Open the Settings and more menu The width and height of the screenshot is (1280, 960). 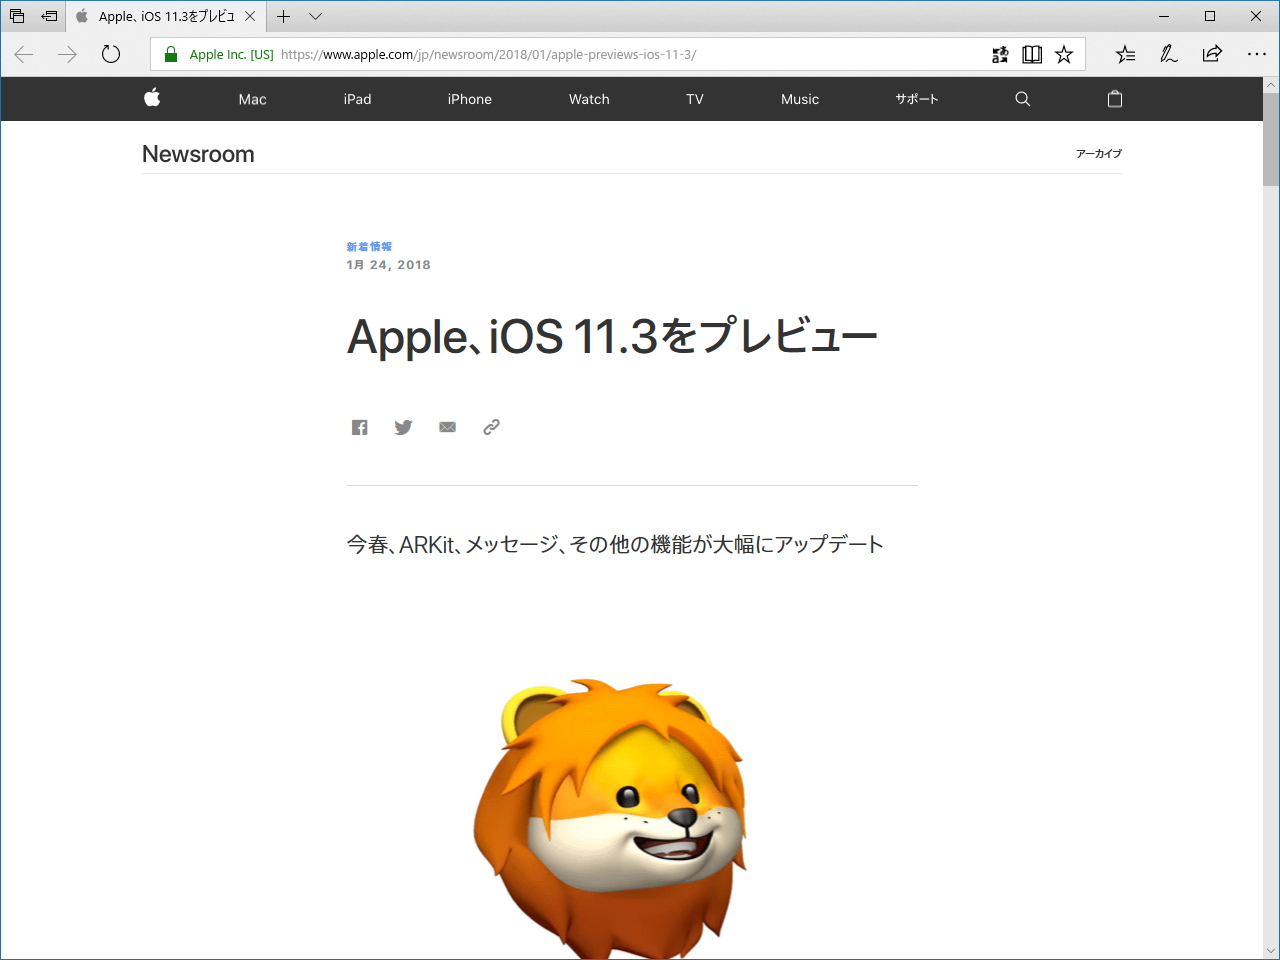(x=1257, y=55)
